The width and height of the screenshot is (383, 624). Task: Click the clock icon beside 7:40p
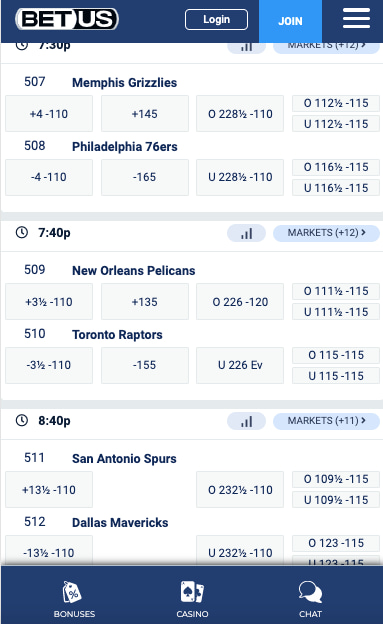(22, 232)
